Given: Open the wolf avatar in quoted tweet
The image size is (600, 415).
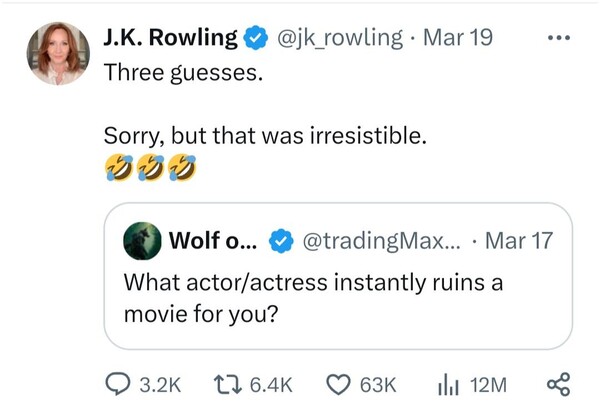Looking at the screenshot, I should tap(142, 241).
